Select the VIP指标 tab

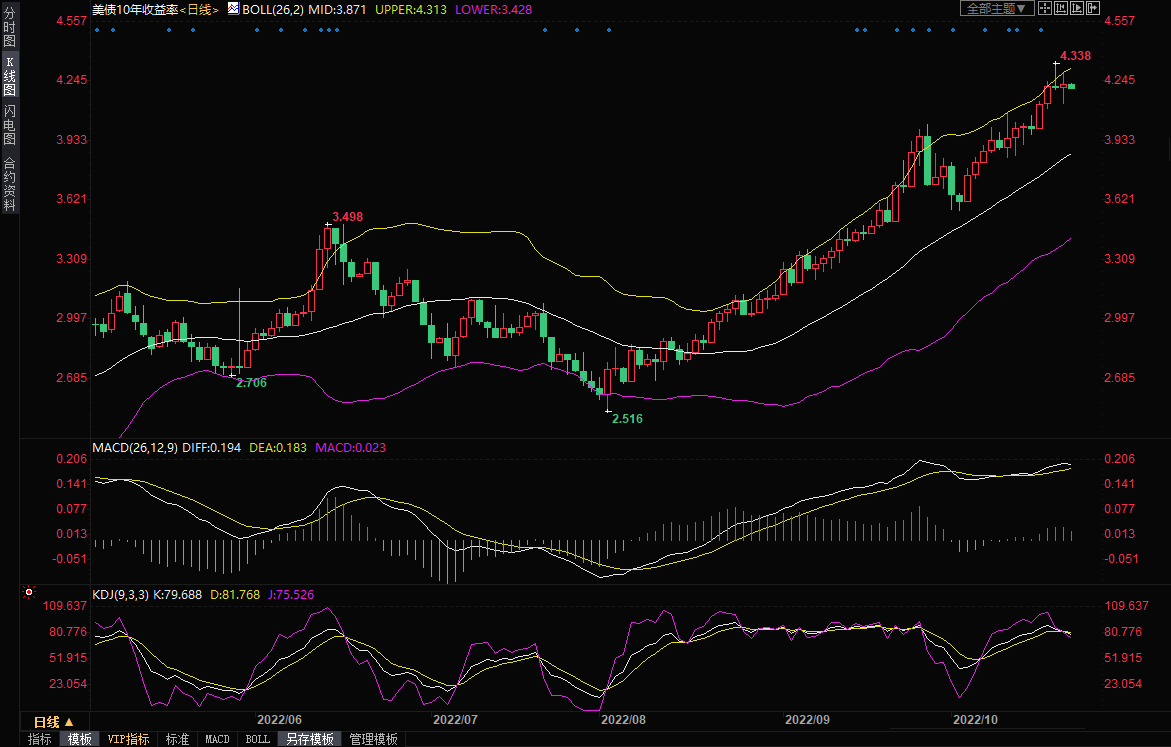pos(129,739)
